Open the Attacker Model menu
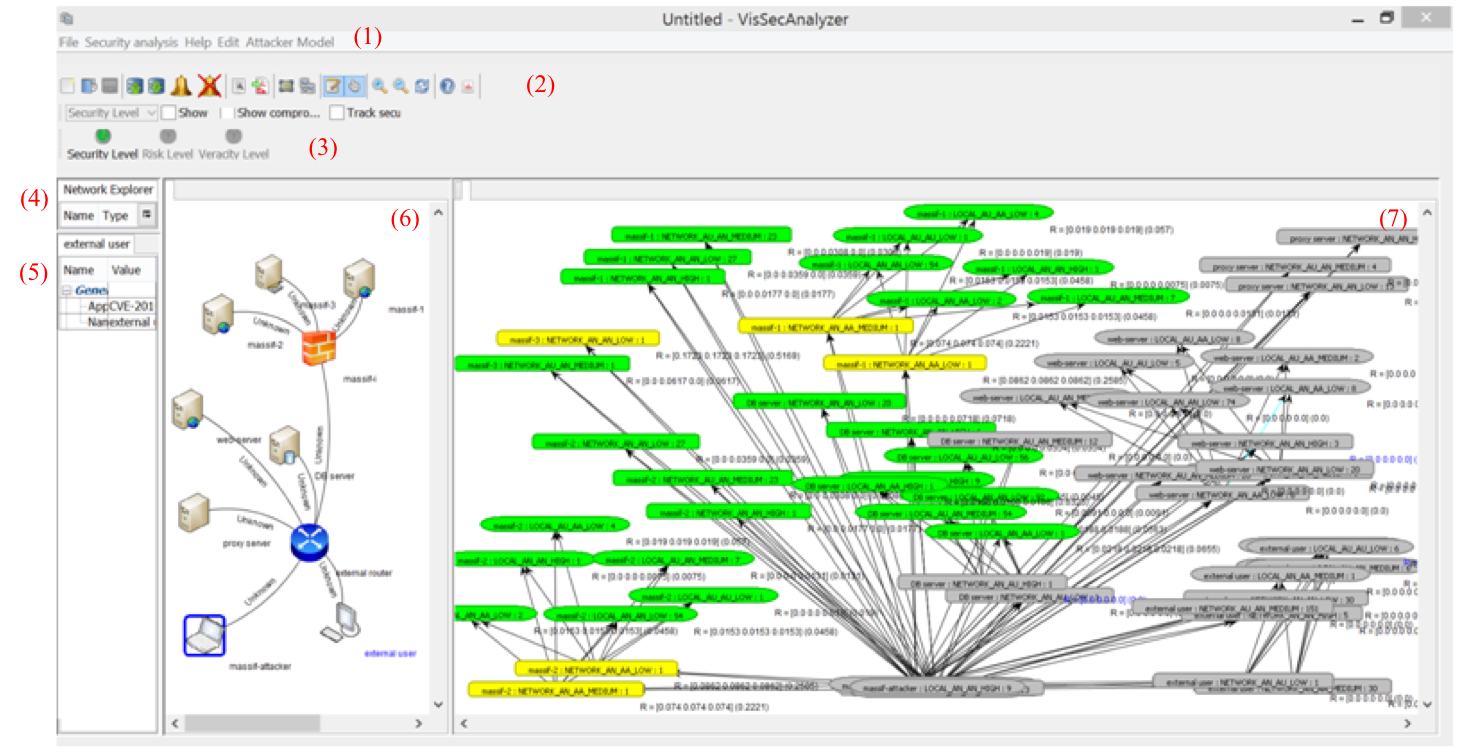 point(290,43)
